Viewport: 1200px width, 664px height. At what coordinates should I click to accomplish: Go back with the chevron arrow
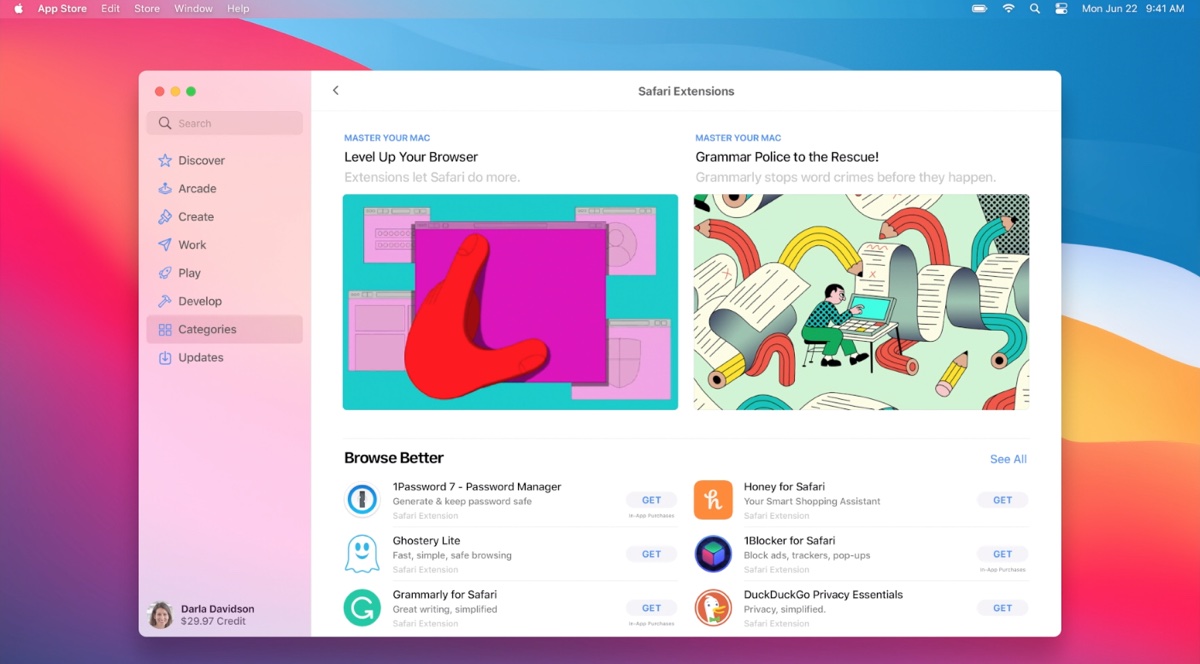(336, 90)
